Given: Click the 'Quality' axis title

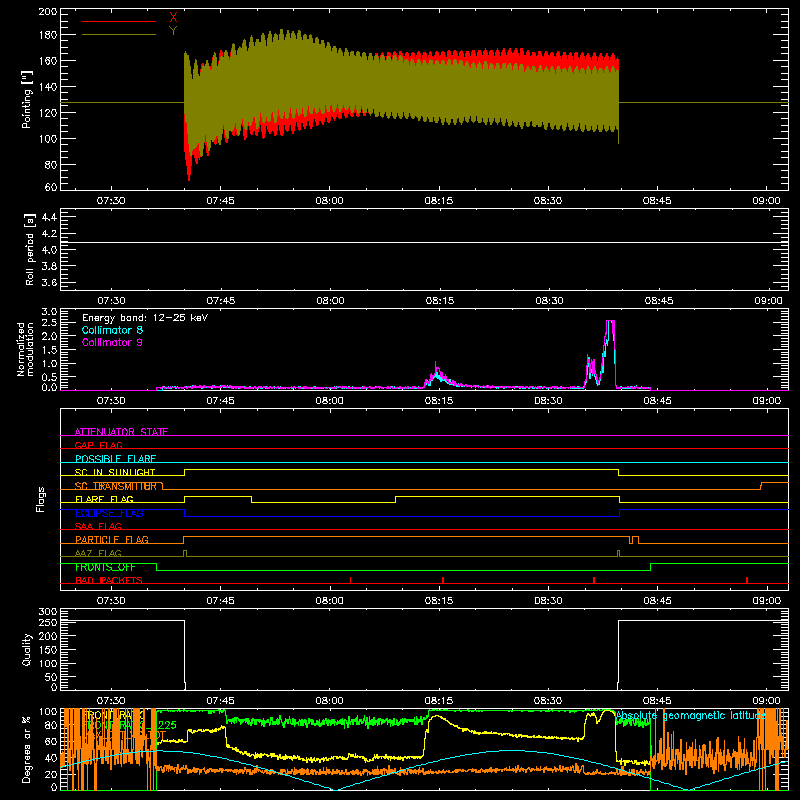Looking at the screenshot, I should pos(27,649).
